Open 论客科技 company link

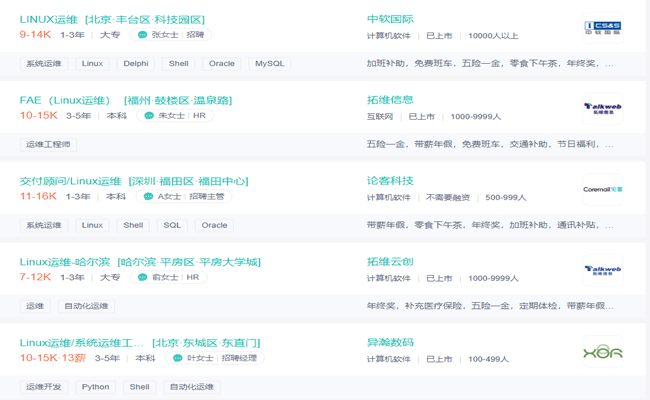click(390, 181)
